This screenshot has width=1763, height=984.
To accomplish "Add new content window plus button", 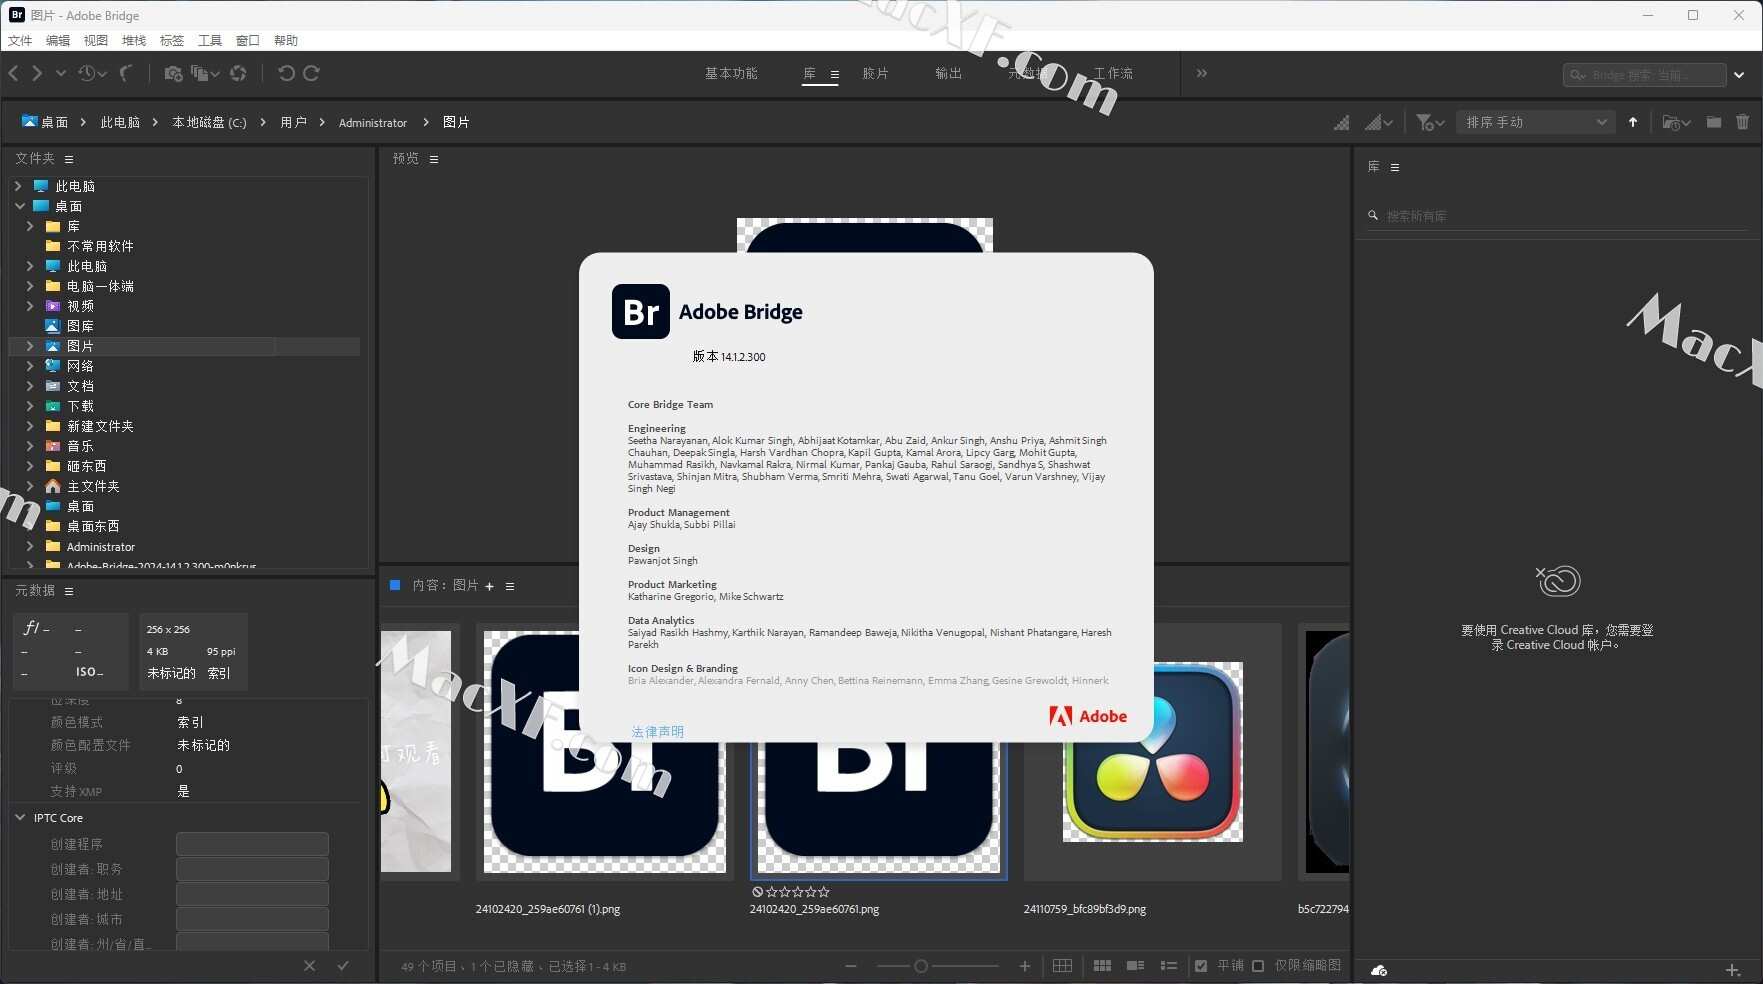I will pos(490,586).
